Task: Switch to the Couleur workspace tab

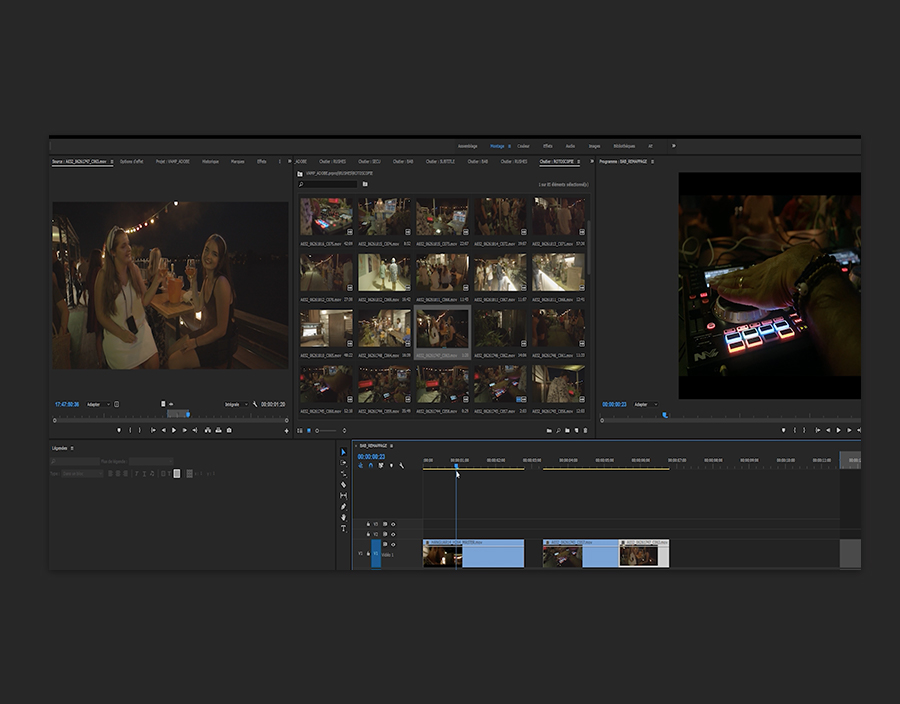Action: (x=523, y=146)
